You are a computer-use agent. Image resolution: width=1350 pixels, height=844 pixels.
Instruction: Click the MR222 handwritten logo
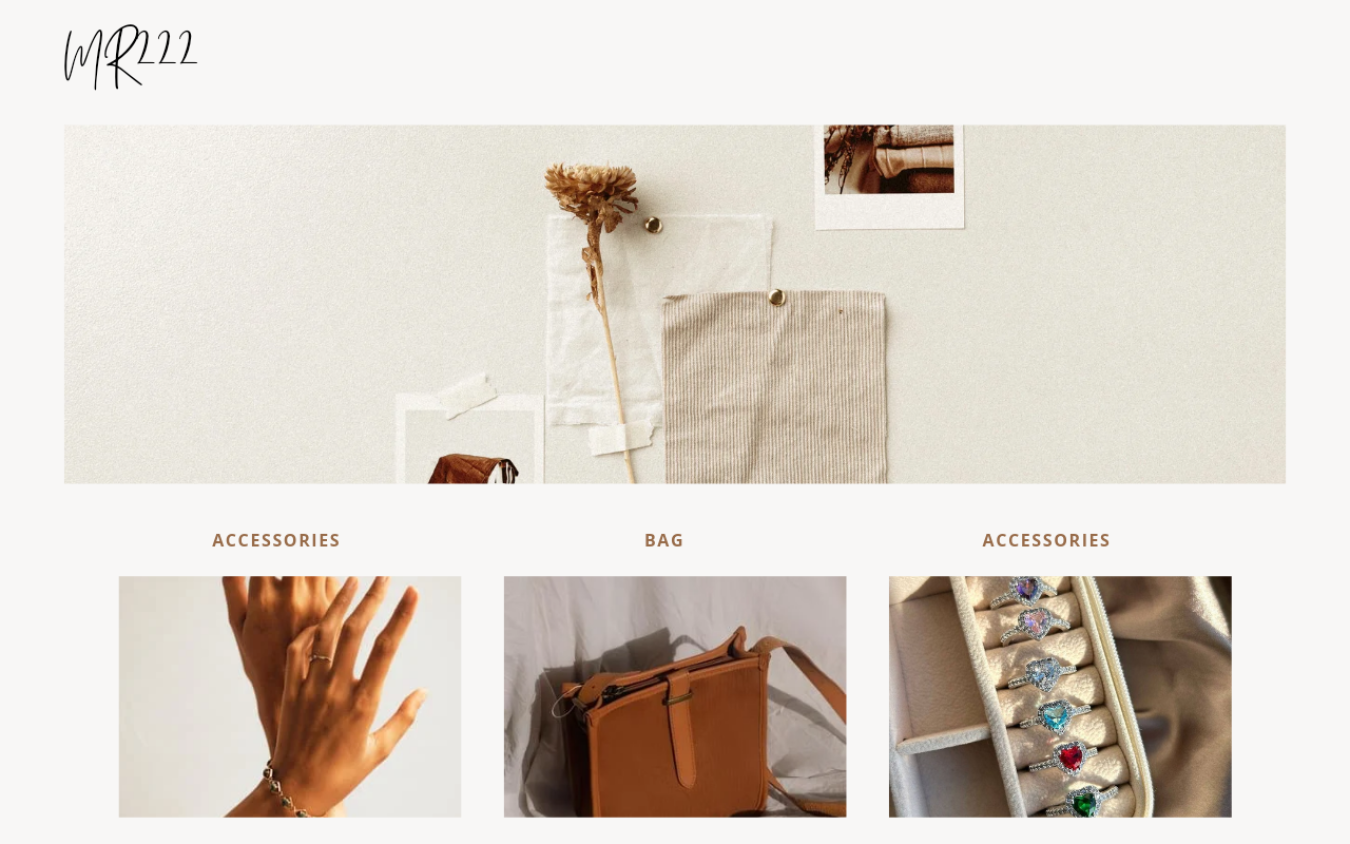130,56
